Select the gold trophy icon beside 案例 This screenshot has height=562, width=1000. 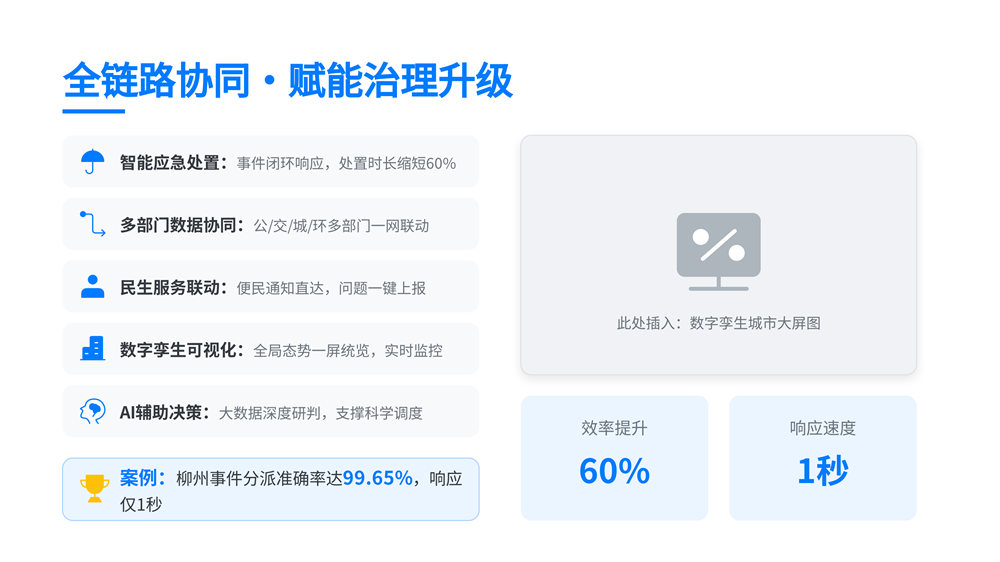(x=94, y=488)
